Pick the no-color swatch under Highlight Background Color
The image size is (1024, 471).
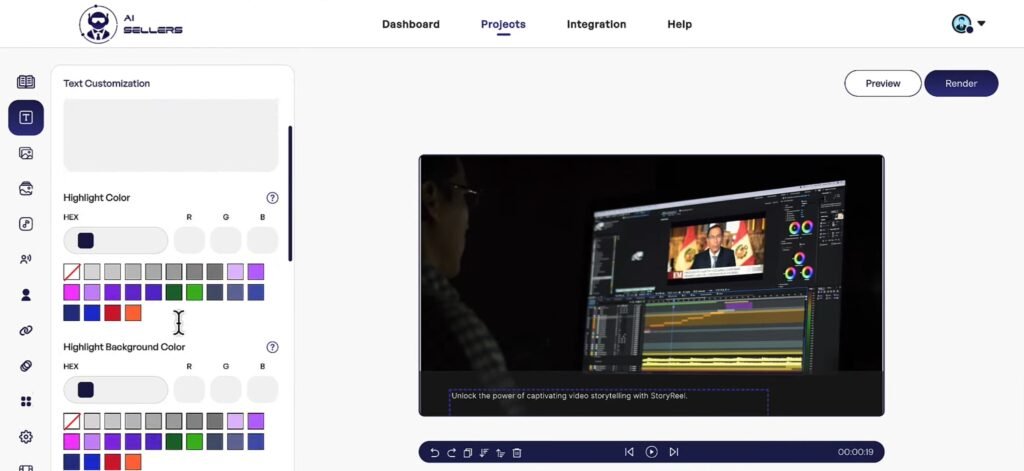pos(72,421)
